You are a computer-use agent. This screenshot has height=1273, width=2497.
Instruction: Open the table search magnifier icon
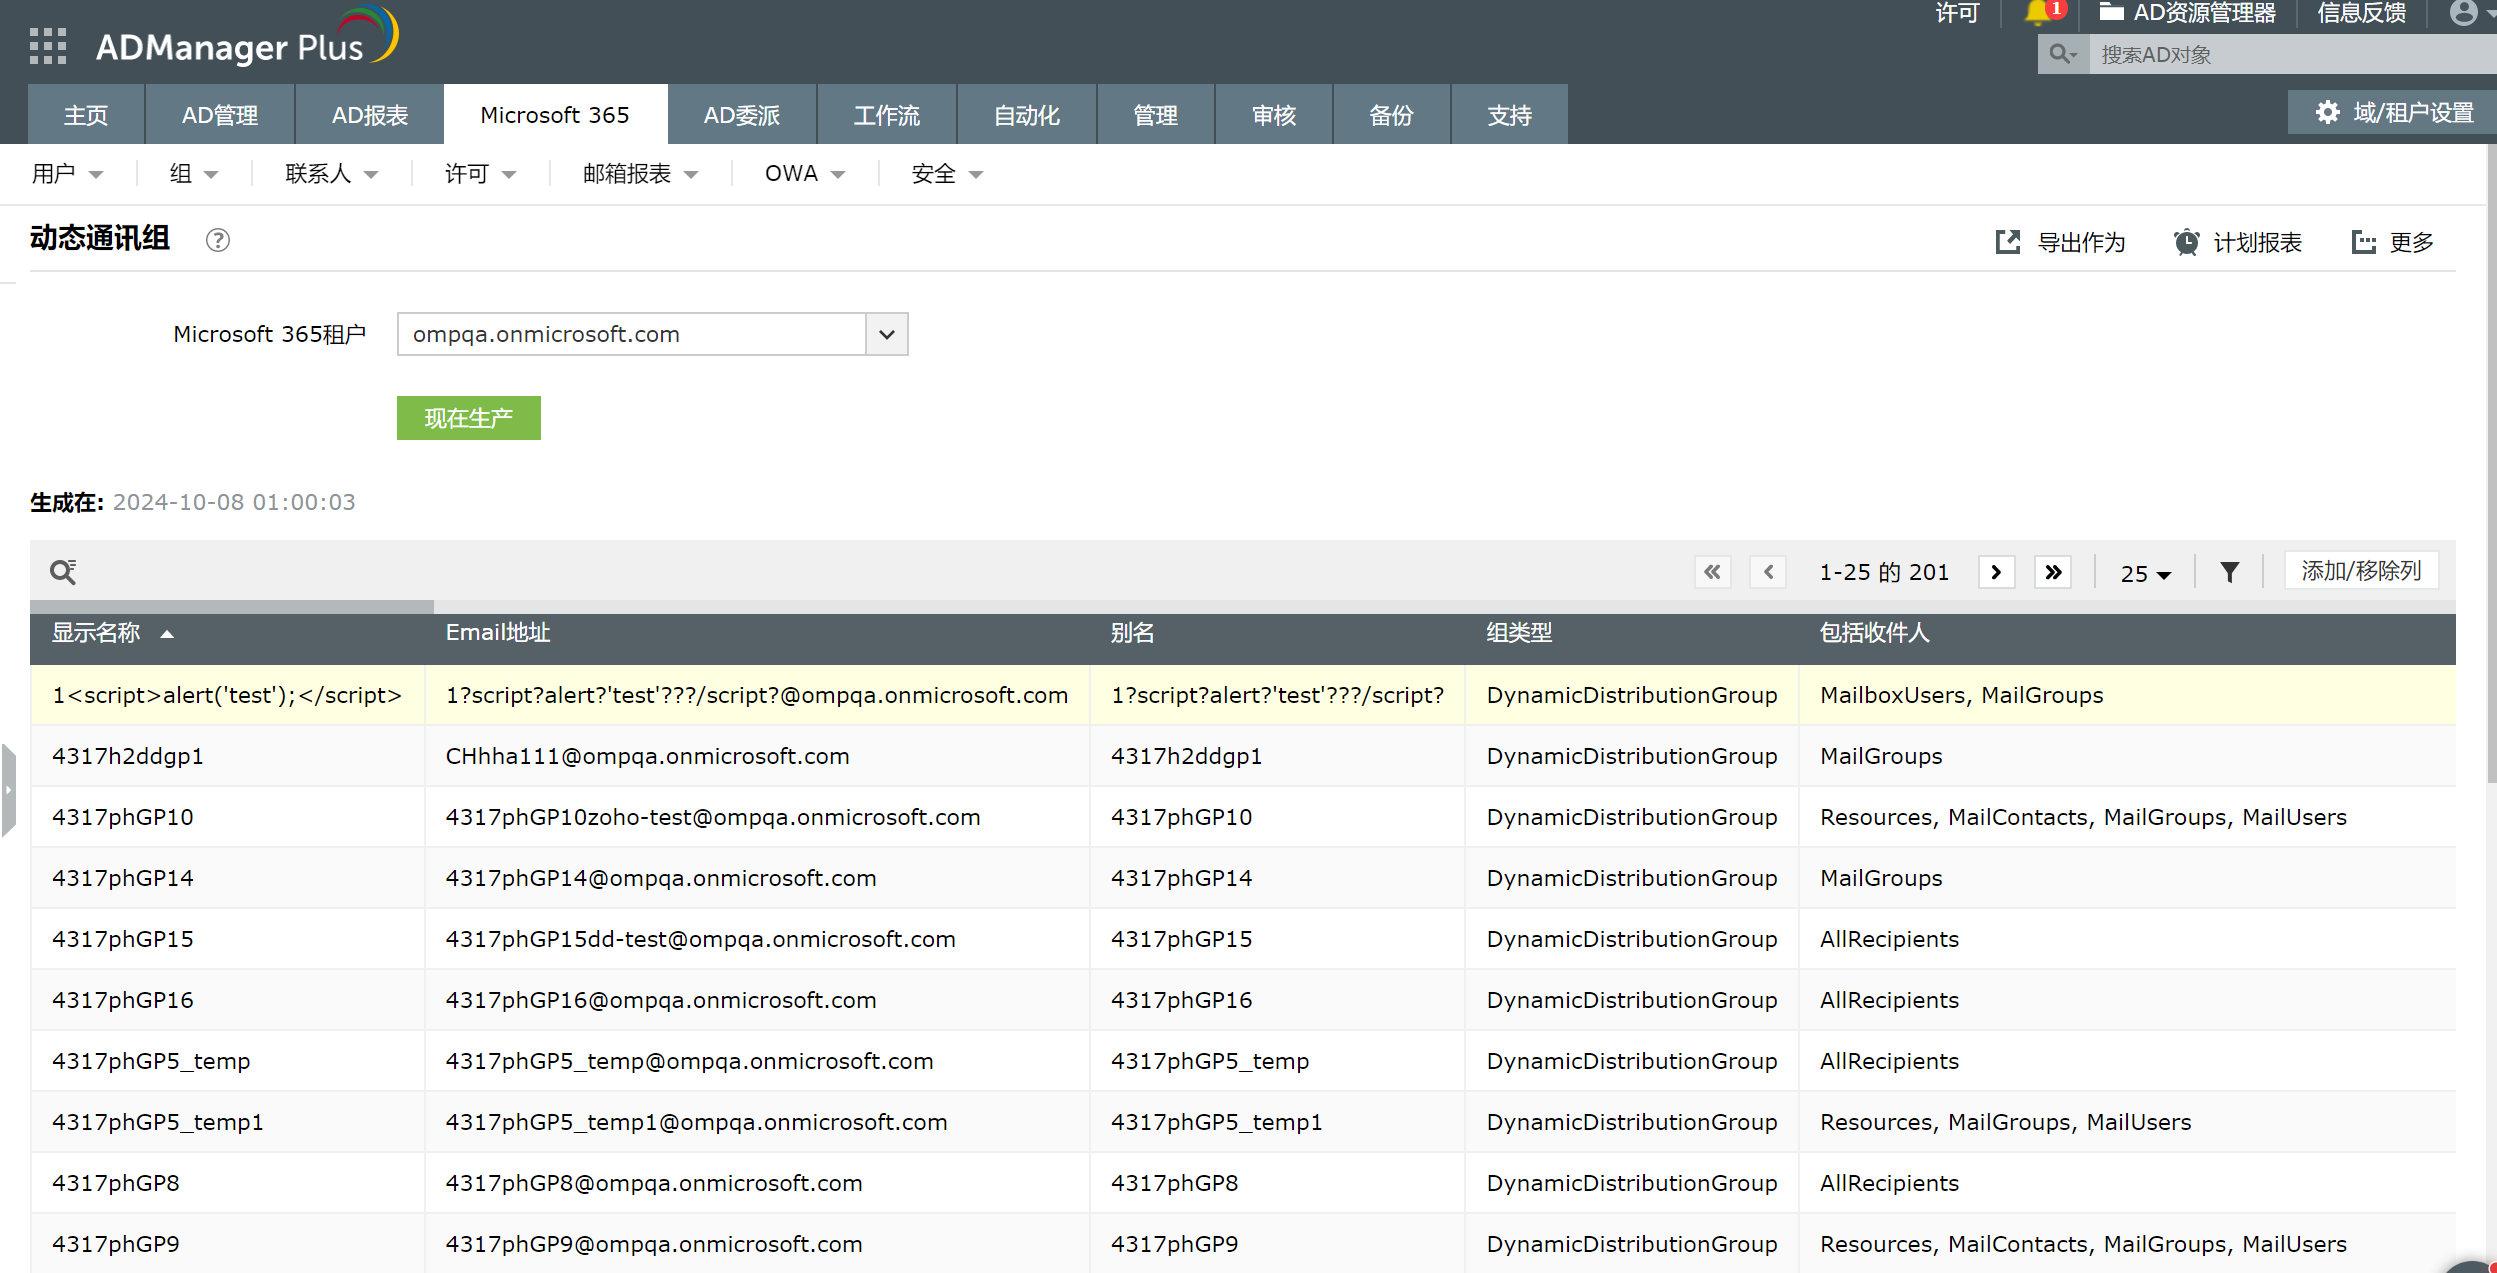click(x=63, y=572)
